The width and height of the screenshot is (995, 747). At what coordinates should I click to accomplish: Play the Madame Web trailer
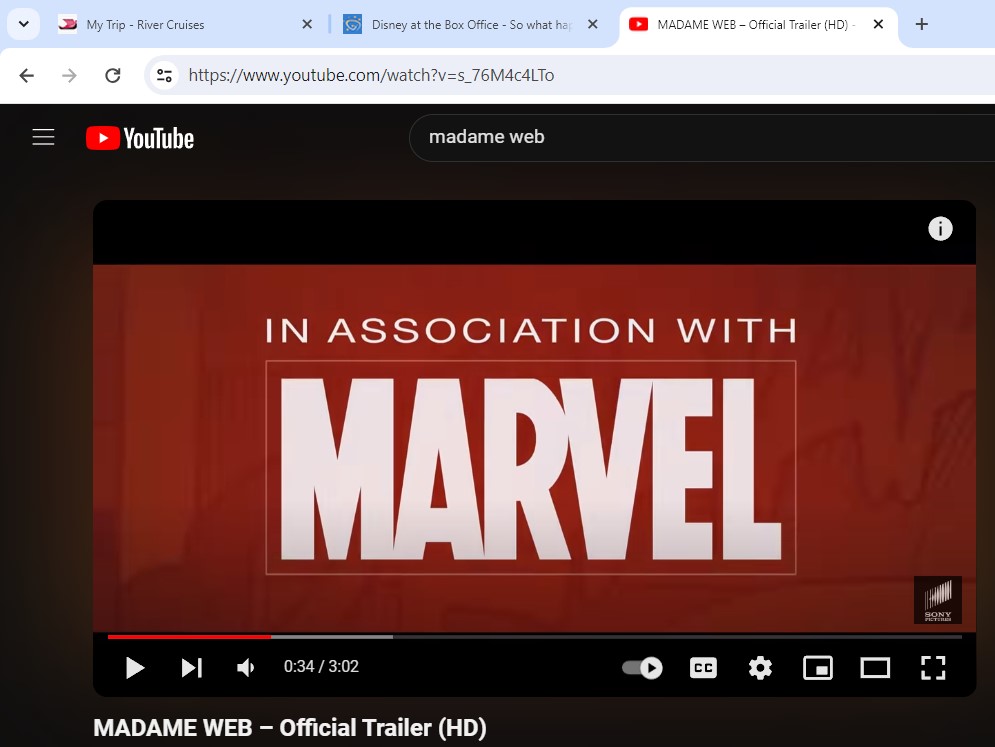click(x=135, y=667)
